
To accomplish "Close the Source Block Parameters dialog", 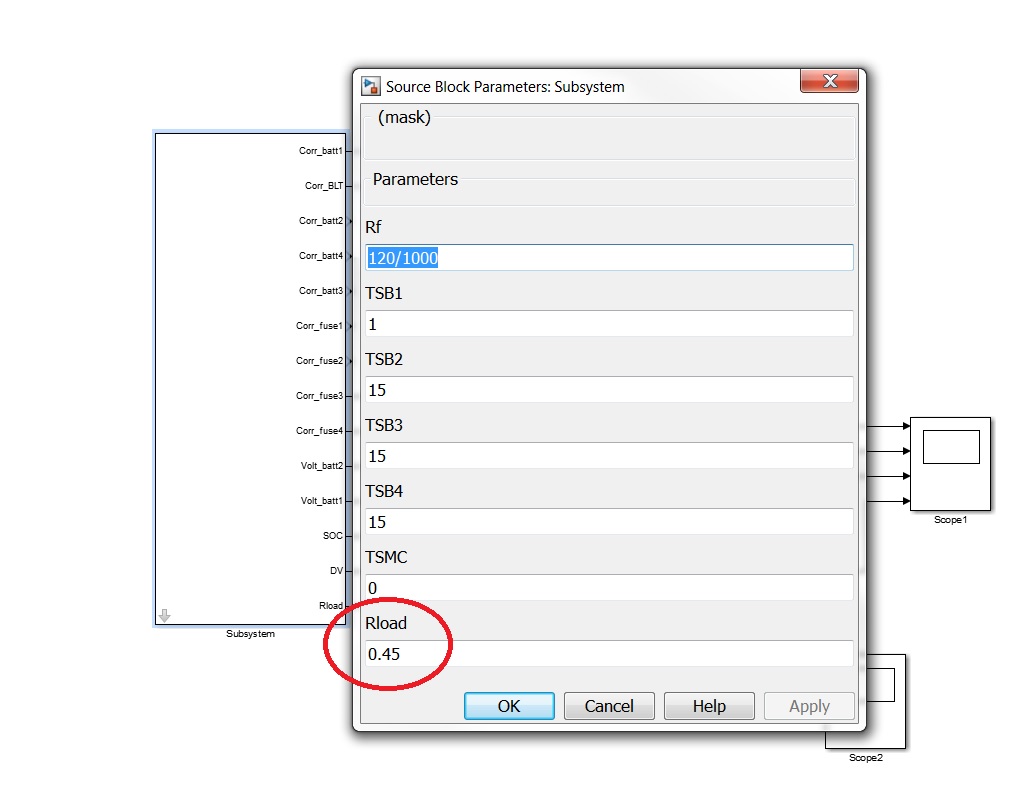I will (x=828, y=82).
